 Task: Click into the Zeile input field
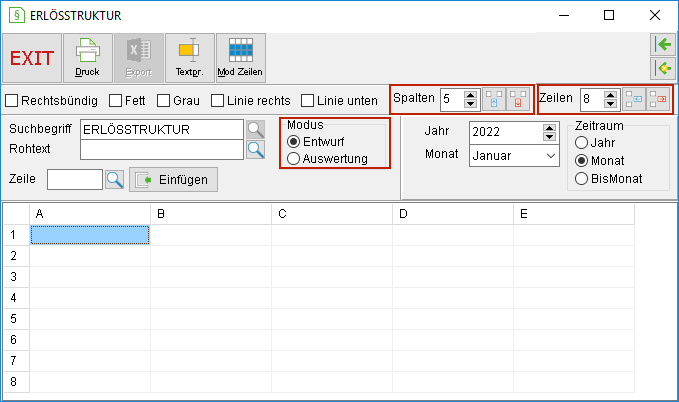[75, 179]
